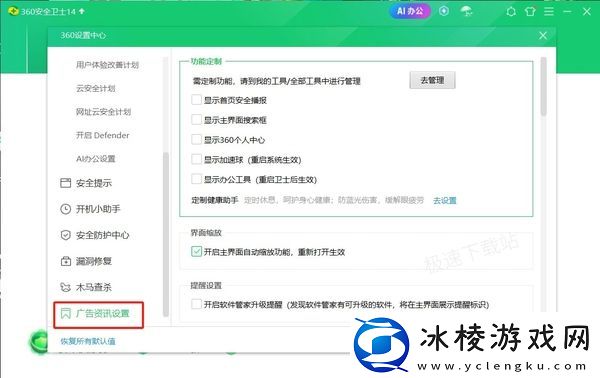Select 网址云安全计划 in sidebar

point(103,112)
